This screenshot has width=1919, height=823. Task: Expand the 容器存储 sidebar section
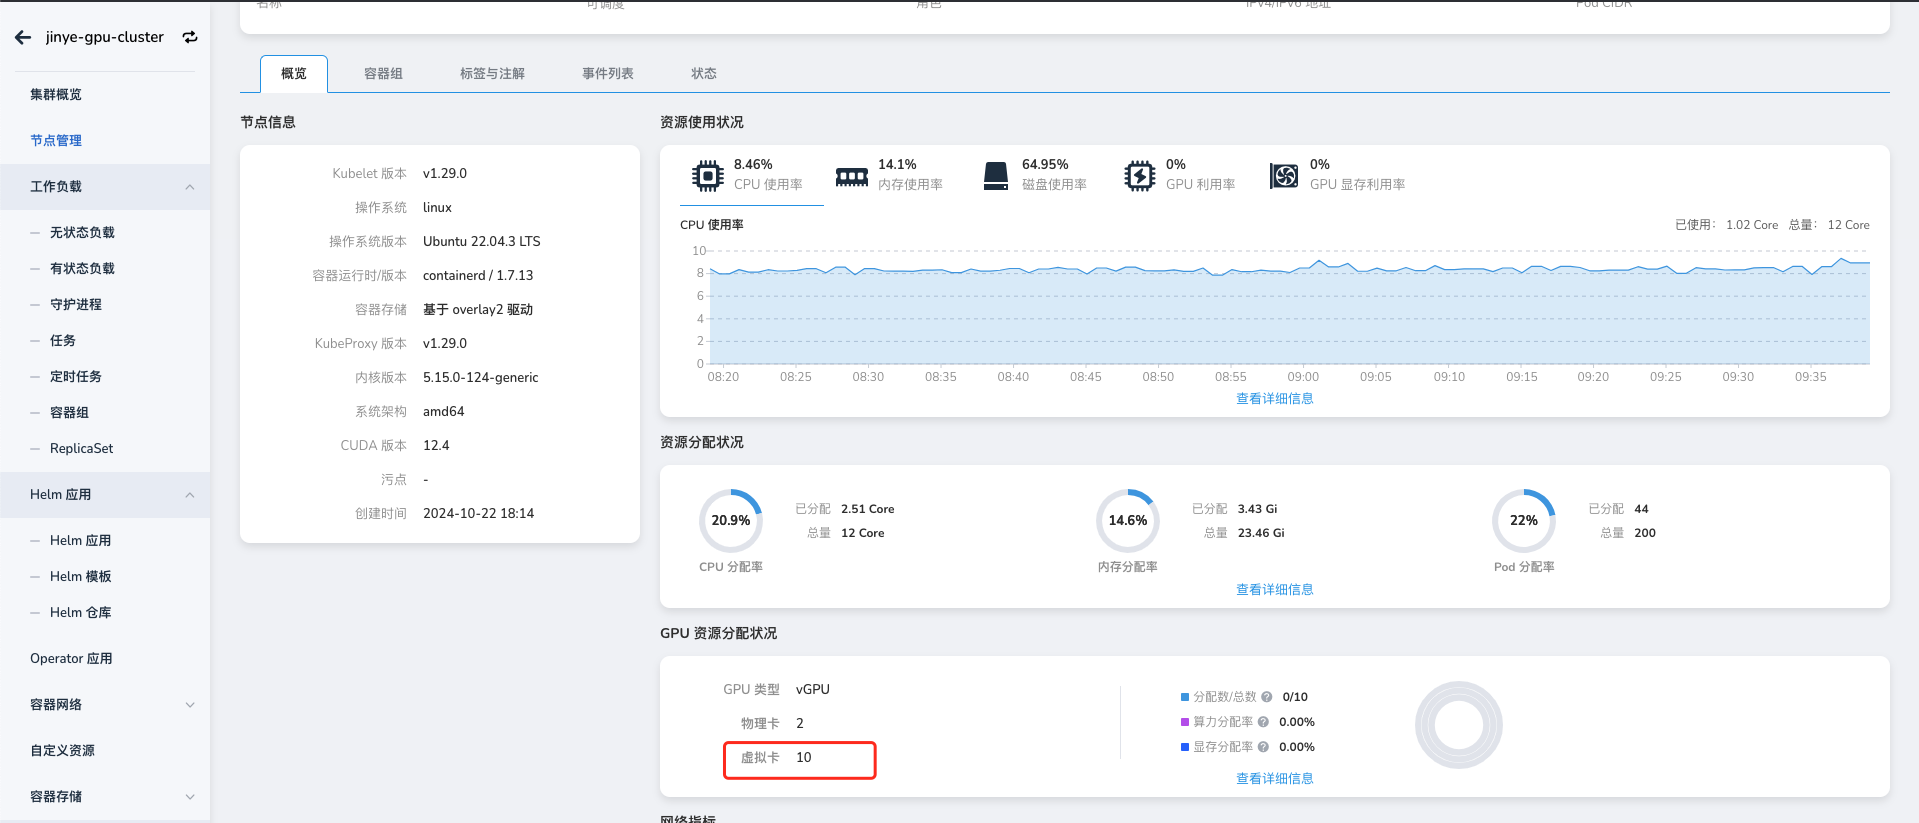pyautogui.click(x=190, y=797)
